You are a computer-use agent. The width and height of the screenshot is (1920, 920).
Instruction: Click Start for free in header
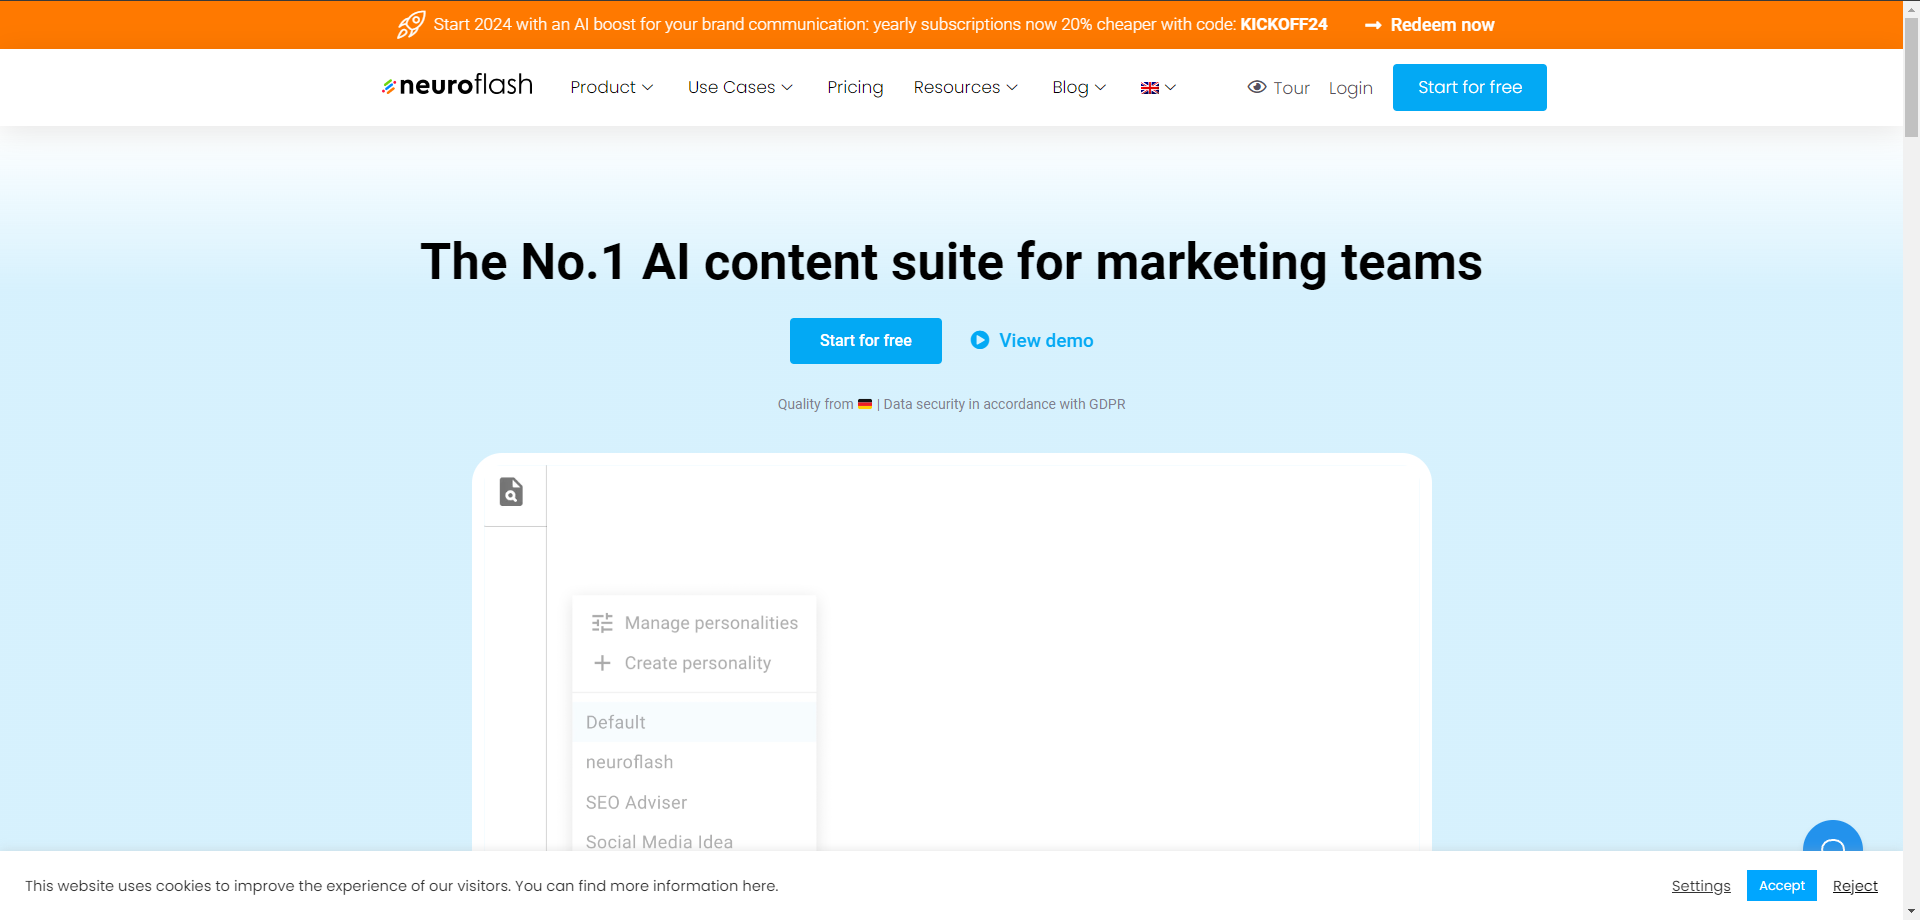point(1469,87)
